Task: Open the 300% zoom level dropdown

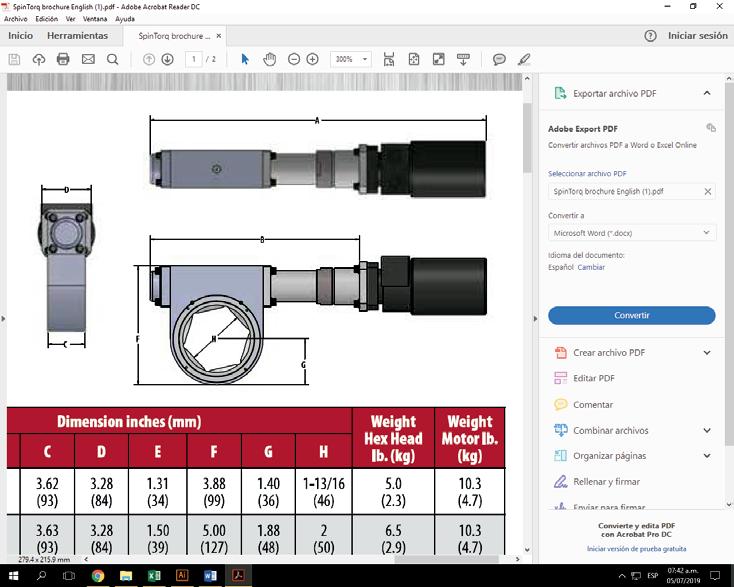Action: [349, 59]
